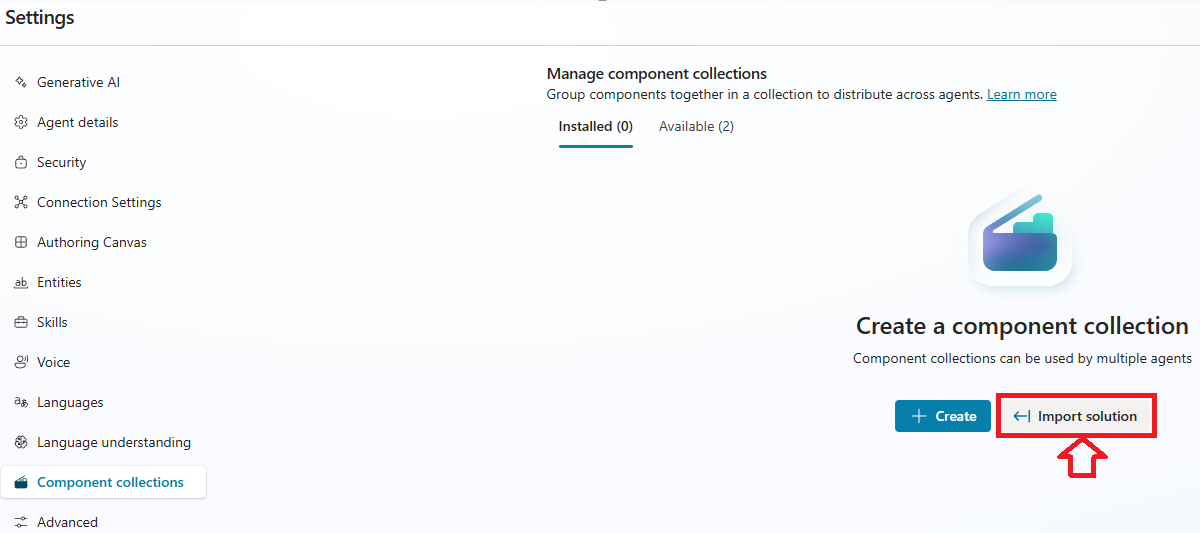Open the Learn more link
This screenshot has width=1200, height=533.
1021,95
